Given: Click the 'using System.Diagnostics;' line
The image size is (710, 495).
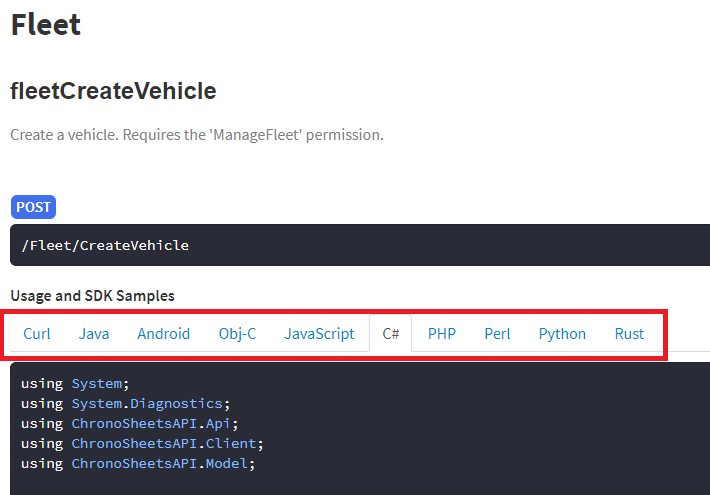Looking at the screenshot, I should point(125,404).
